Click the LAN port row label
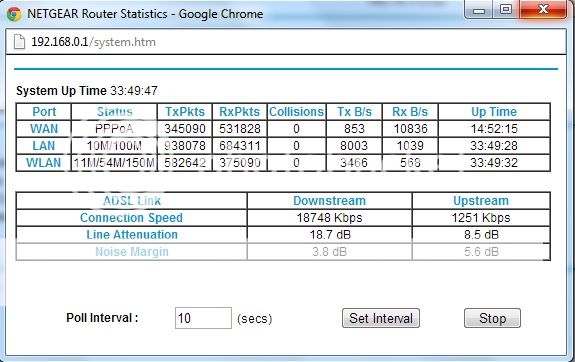Screen dimensions: 575x362 pos(44,146)
